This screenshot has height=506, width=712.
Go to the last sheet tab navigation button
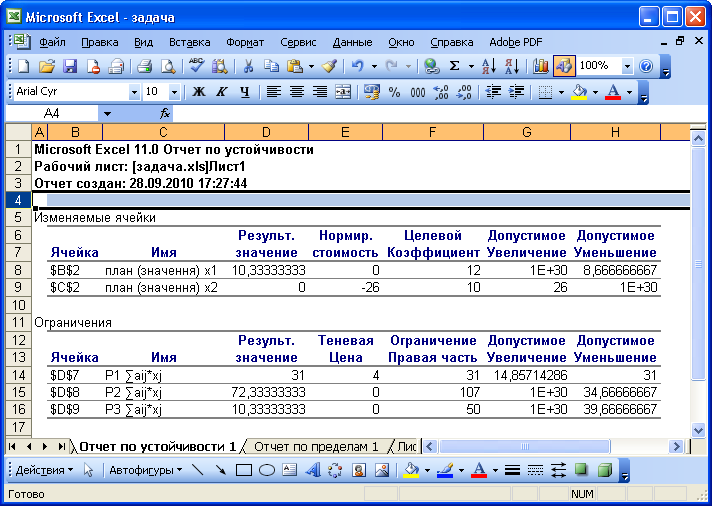(x=61, y=447)
